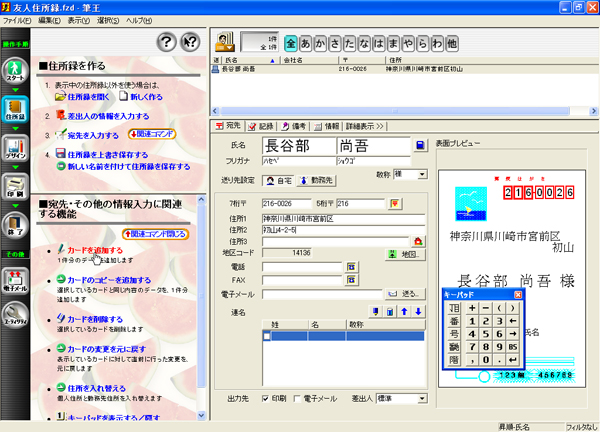Open 電子メール tool in sidebar
This screenshot has width=600, height=432.
click(x=16, y=283)
